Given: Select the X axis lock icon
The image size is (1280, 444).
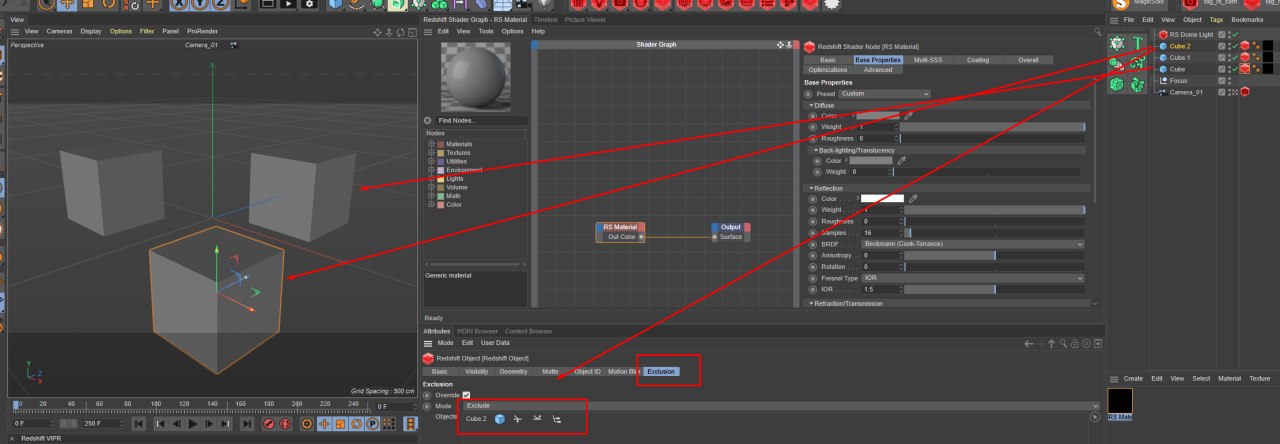Looking at the screenshot, I should pos(179,4).
